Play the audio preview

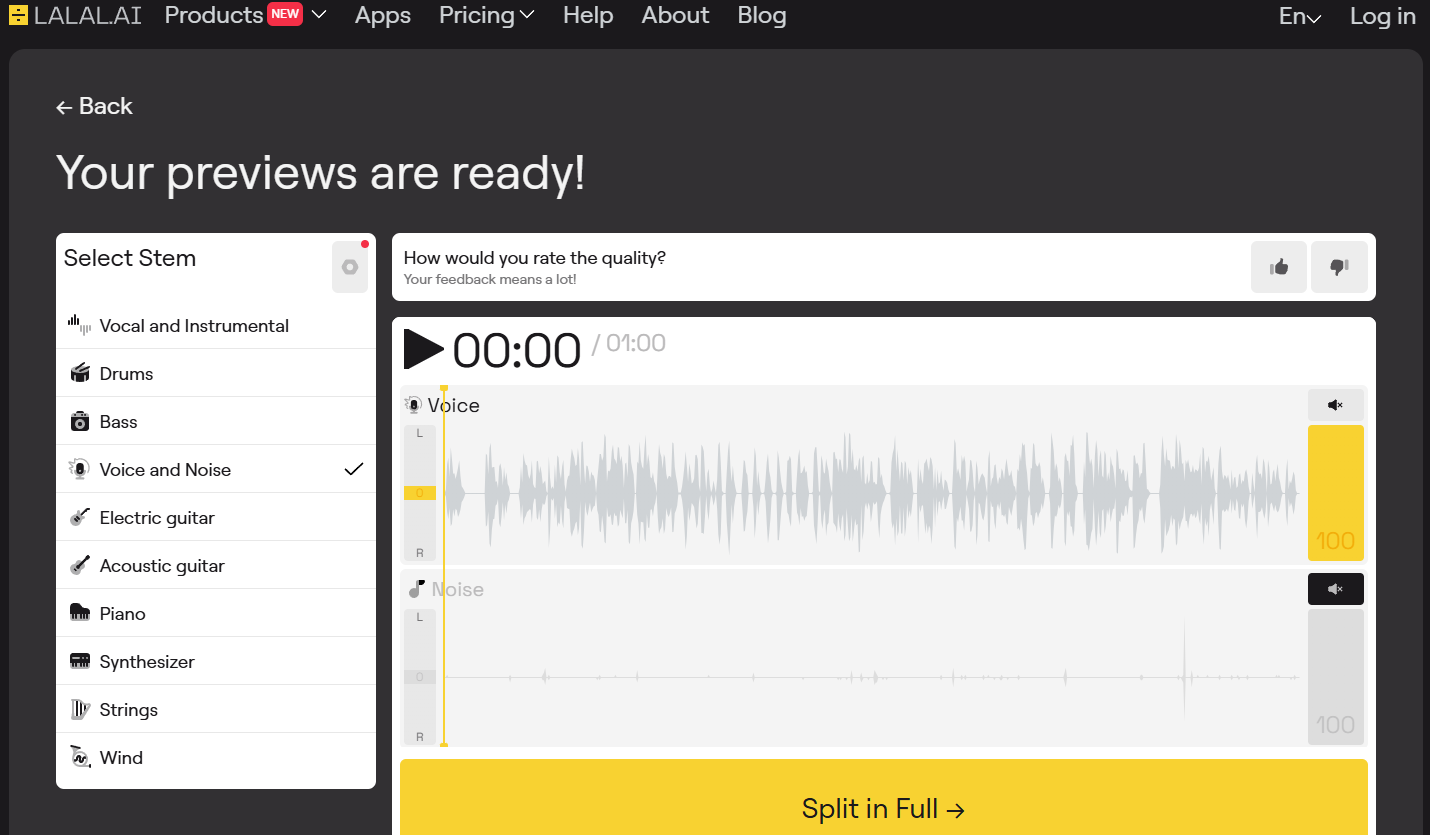point(423,349)
